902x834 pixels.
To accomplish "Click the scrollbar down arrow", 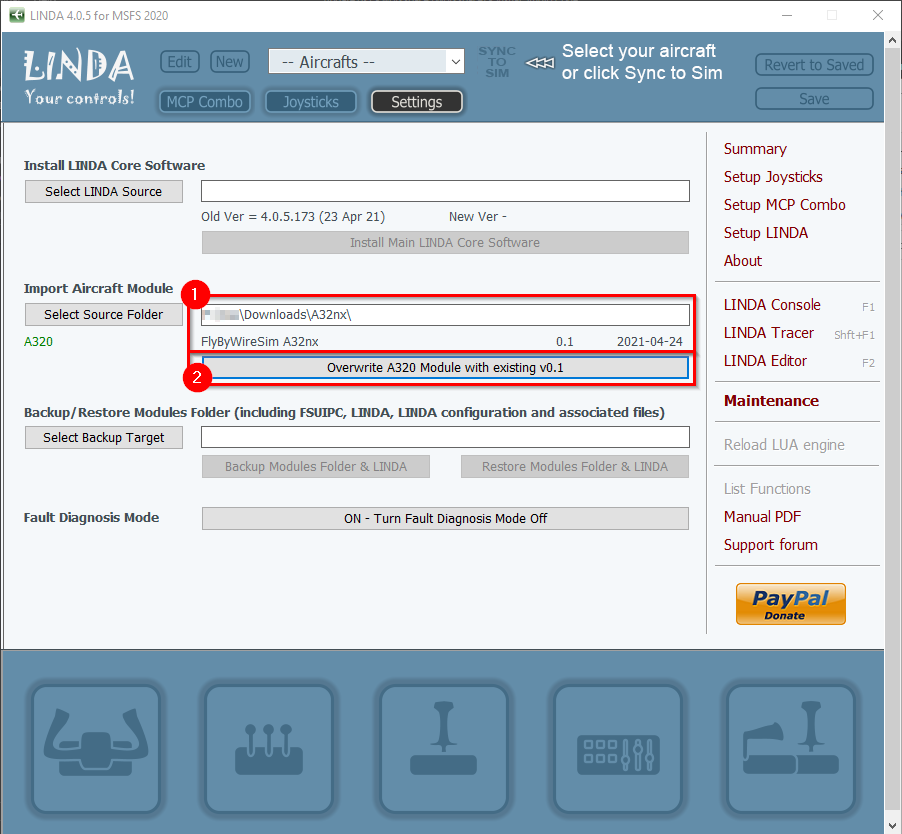I will click(x=893, y=827).
